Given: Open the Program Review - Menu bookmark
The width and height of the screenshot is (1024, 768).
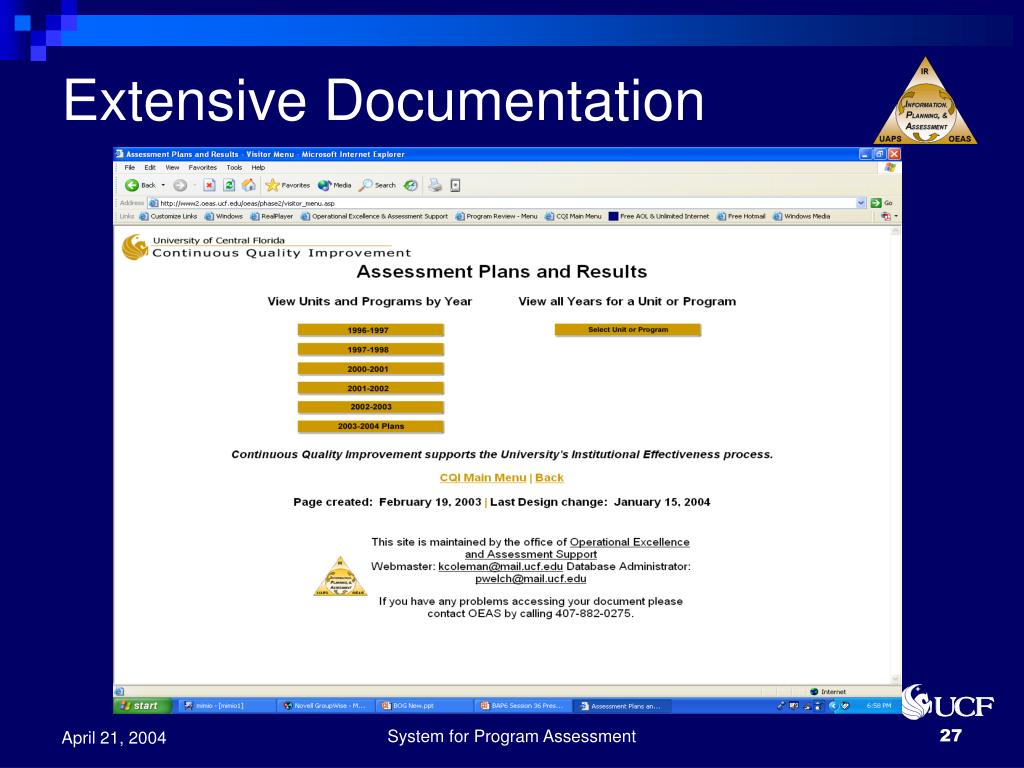Looking at the screenshot, I should [x=496, y=216].
